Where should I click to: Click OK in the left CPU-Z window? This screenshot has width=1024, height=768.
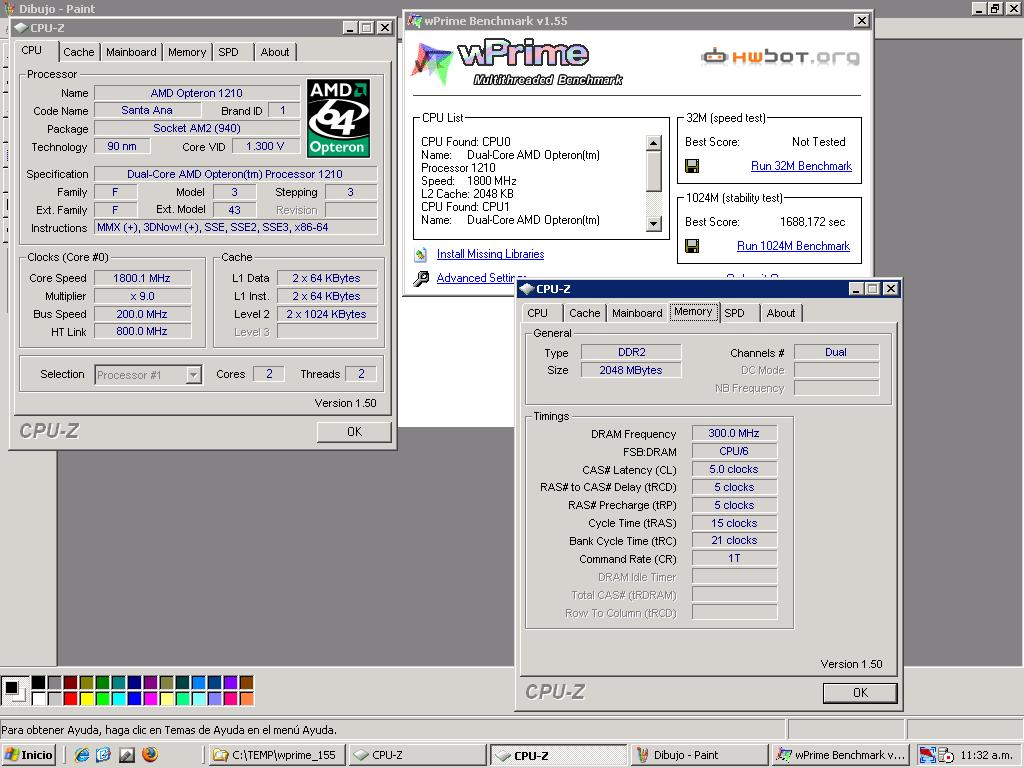(355, 432)
